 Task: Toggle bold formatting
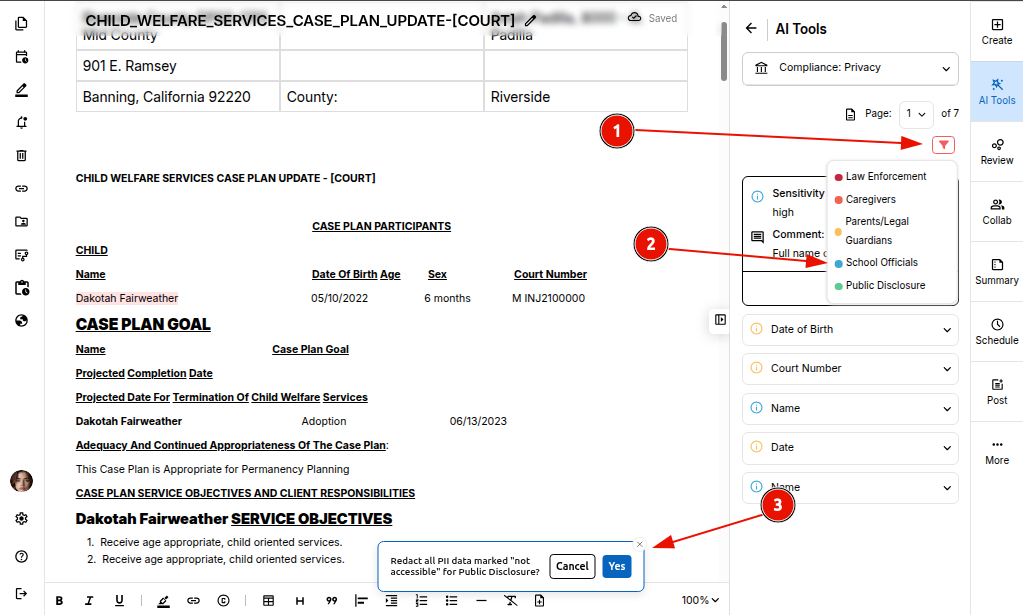pyautogui.click(x=59, y=600)
